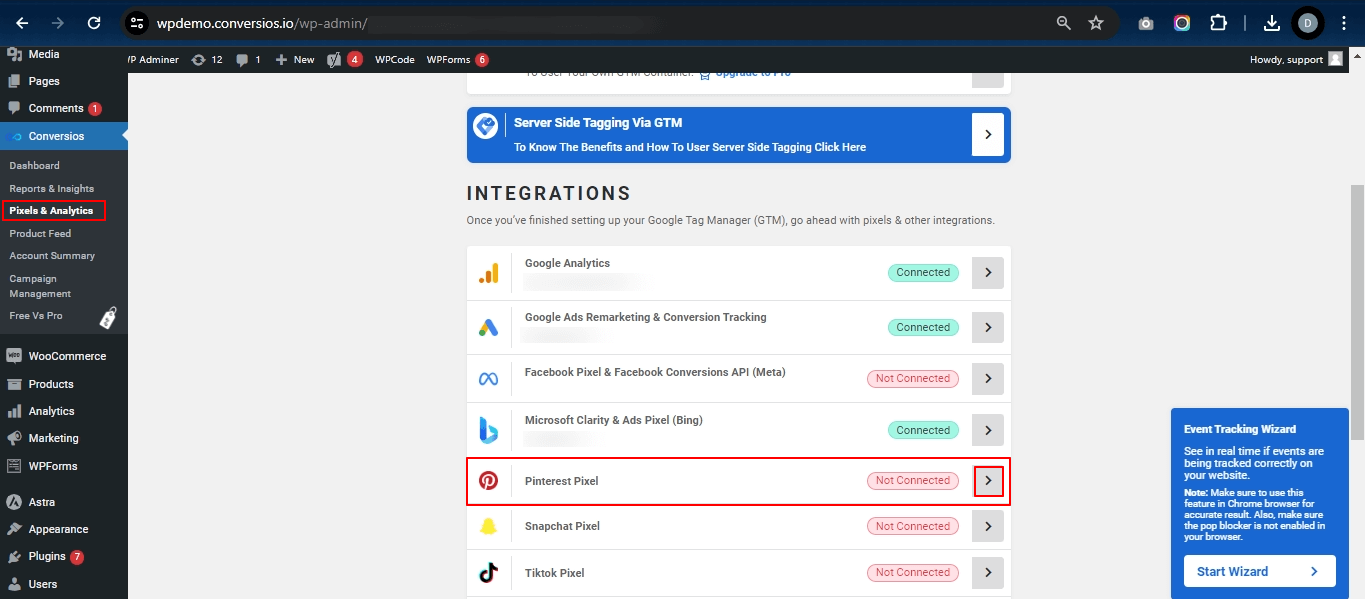Click the page vertical scrollbar
Screen dimensions: 1365x599
[x=1357, y=310]
